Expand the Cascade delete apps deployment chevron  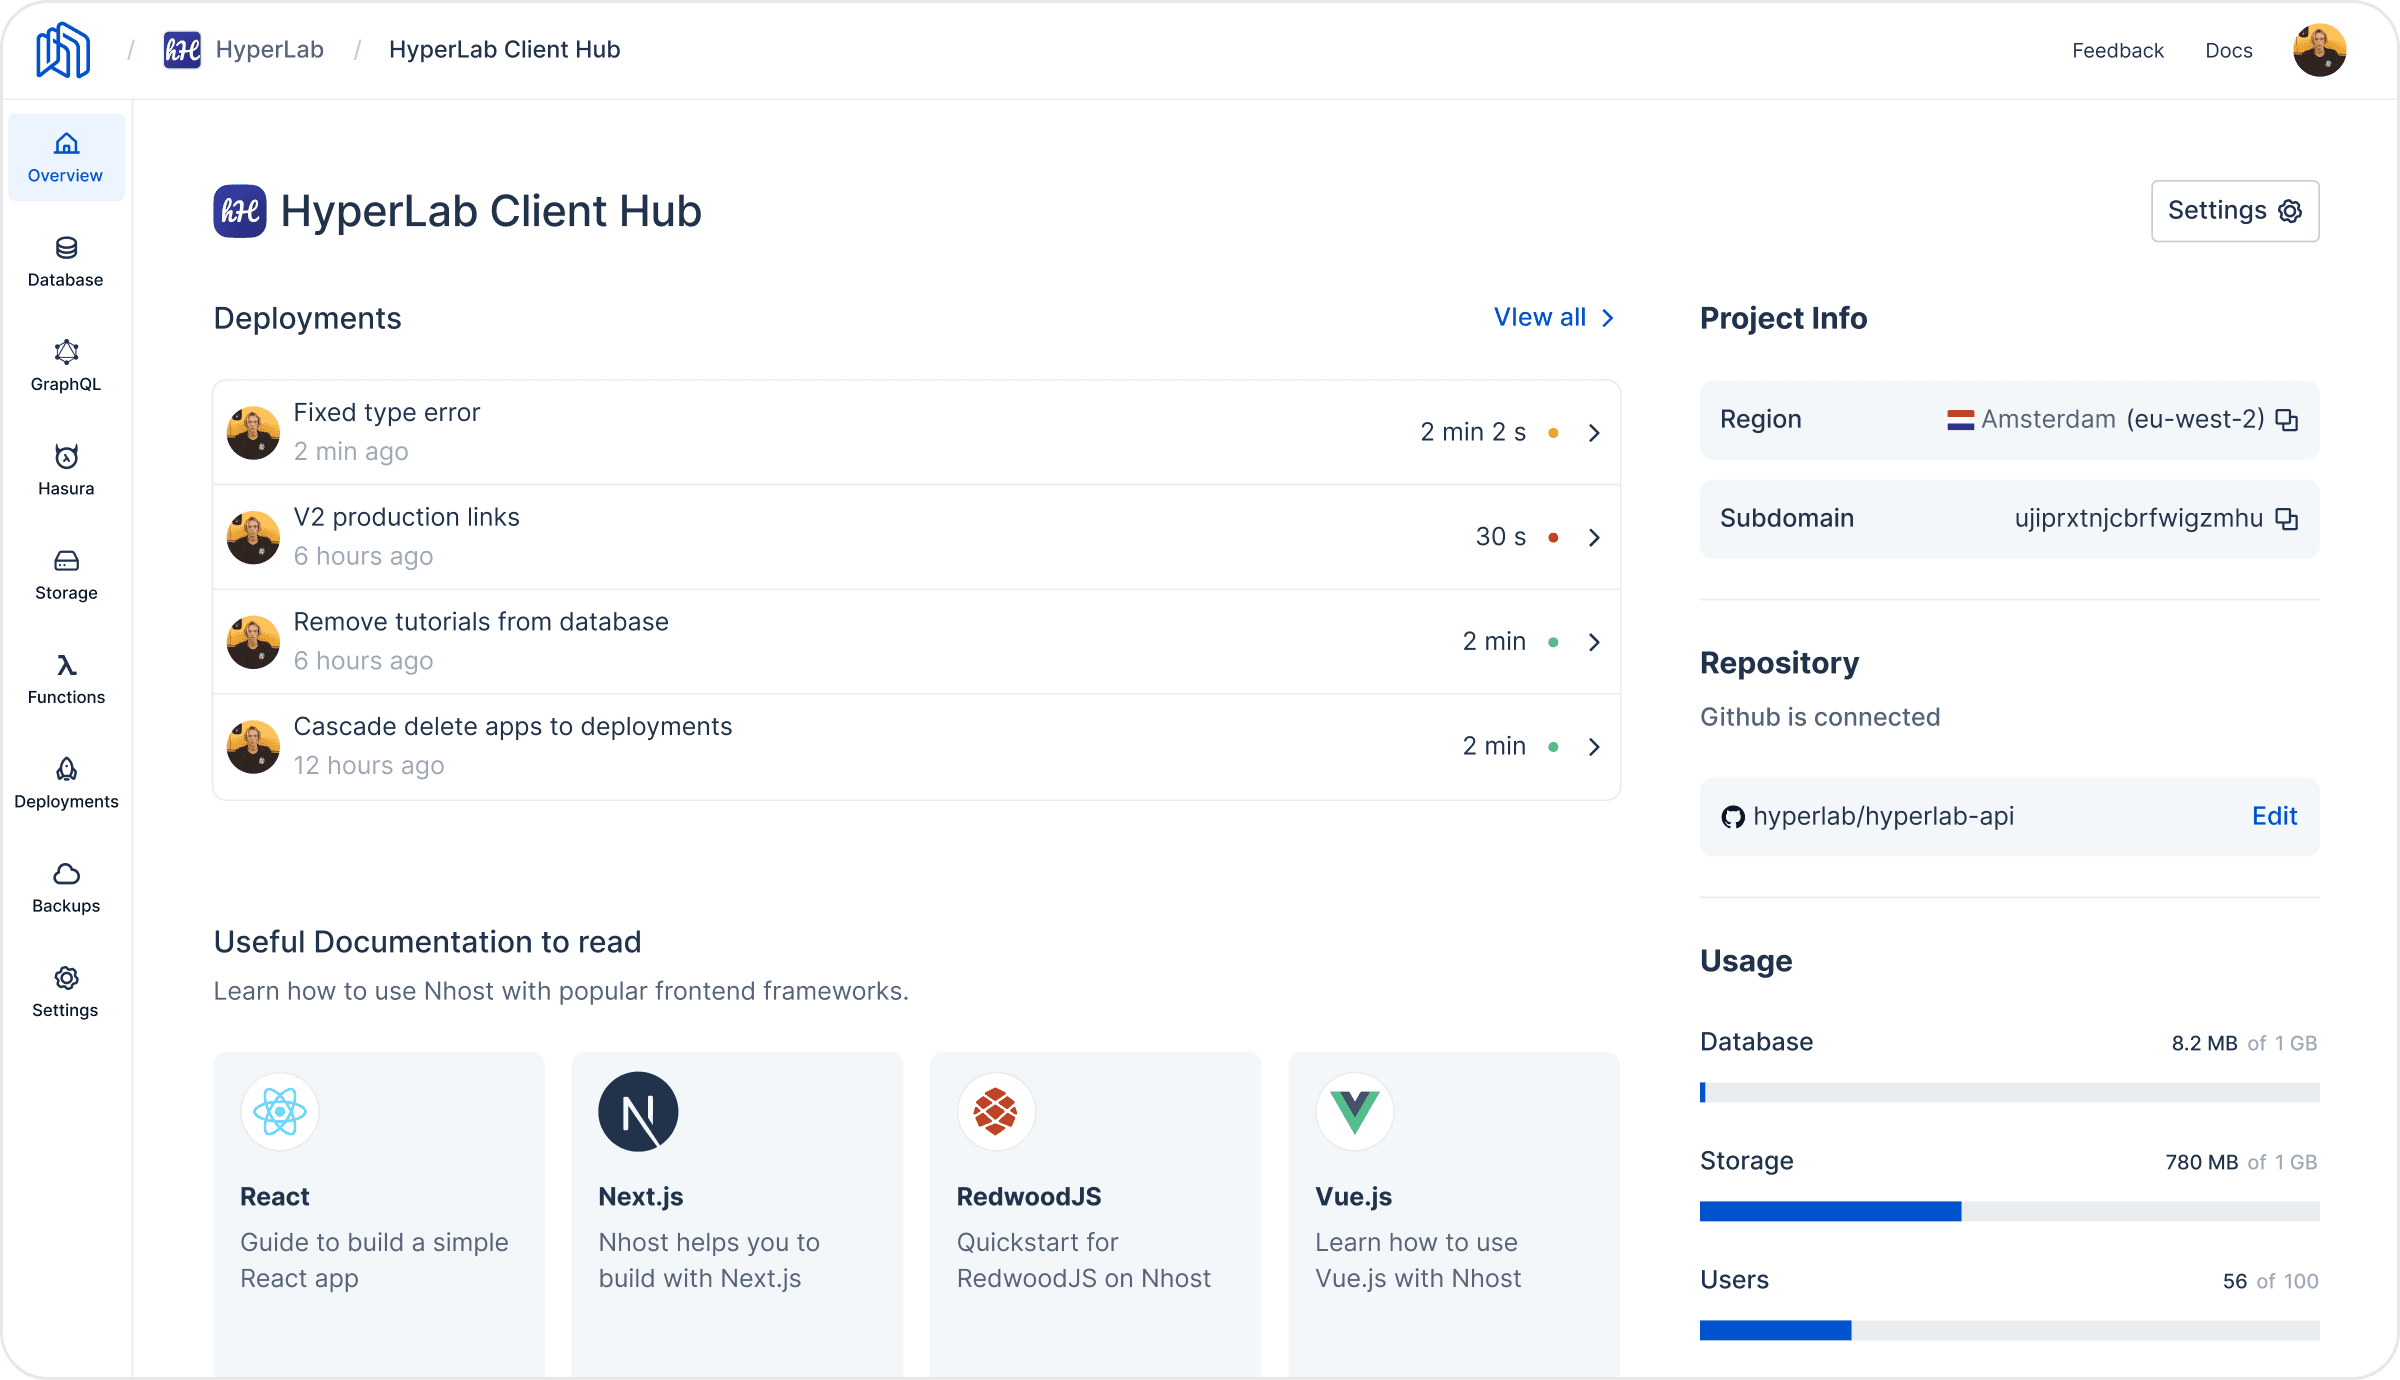(1594, 747)
